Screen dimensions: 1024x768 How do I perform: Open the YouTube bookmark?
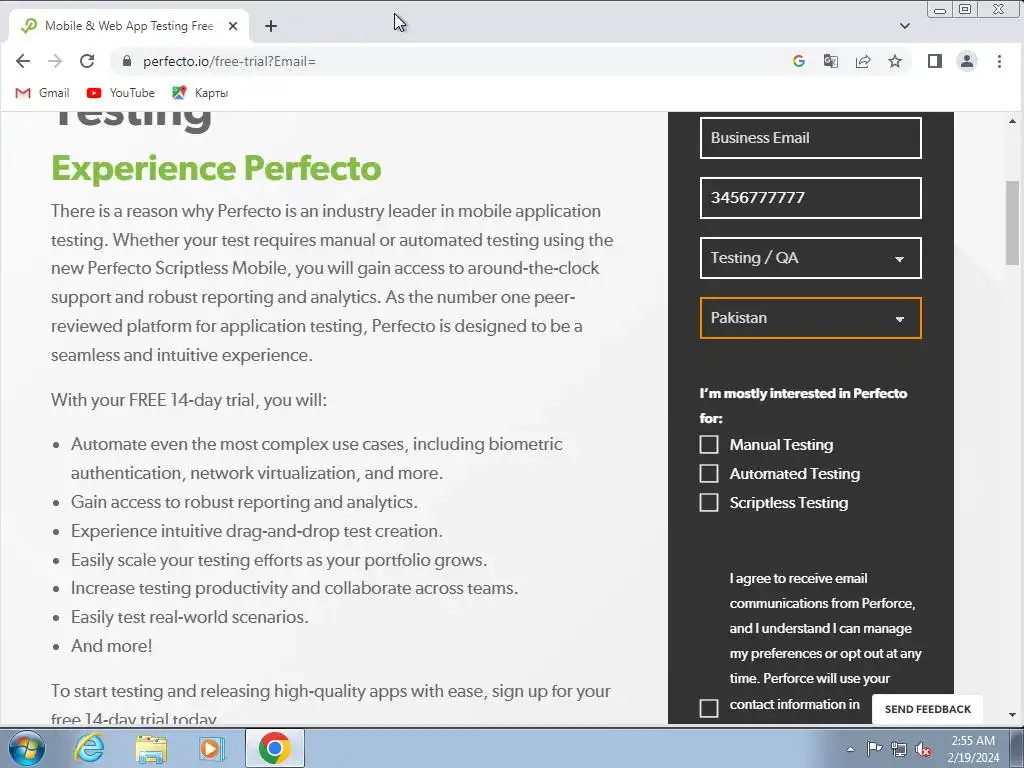pyautogui.click(x=121, y=93)
